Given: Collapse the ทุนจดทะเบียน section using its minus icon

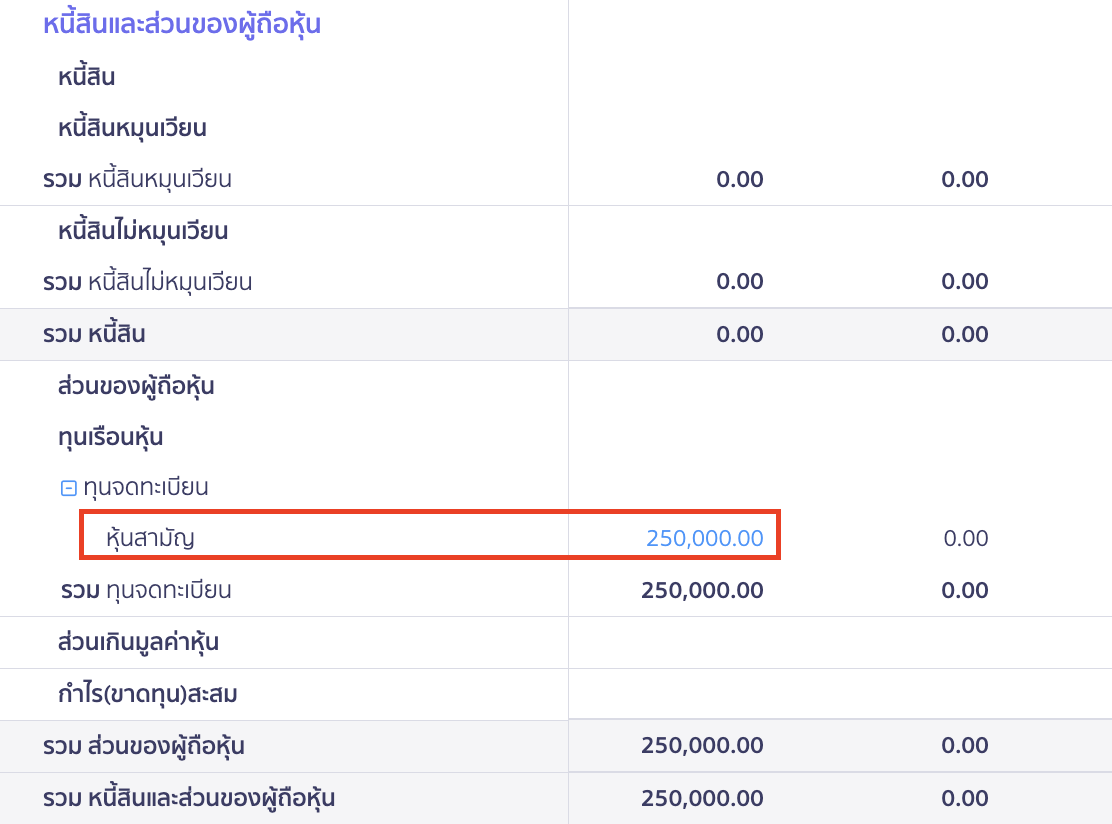Looking at the screenshot, I should (x=68, y=486).
